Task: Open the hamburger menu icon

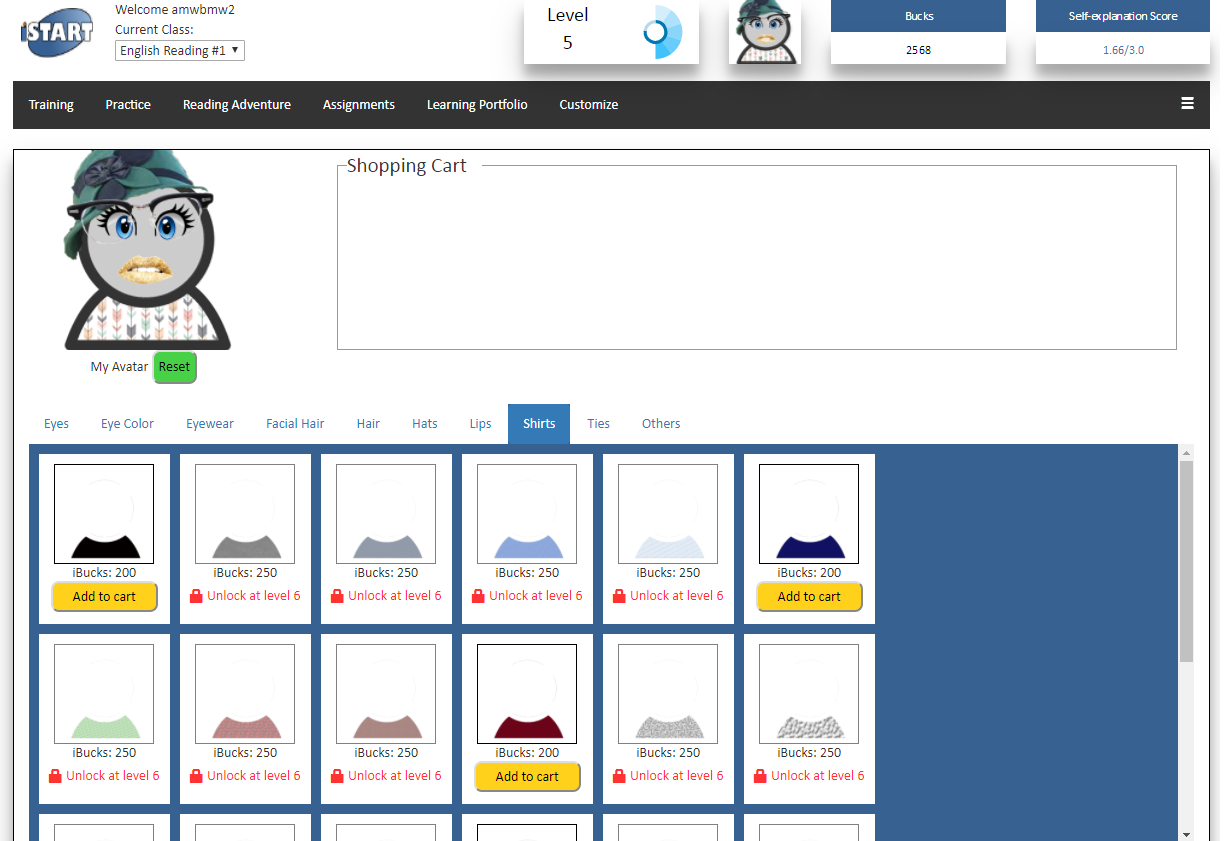Action: point(1187,103)
